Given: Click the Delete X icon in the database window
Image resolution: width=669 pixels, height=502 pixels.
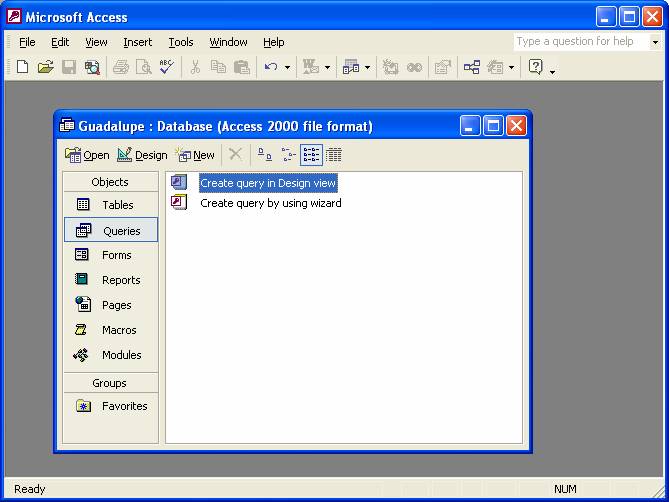Looking at the screenshot, I should pyautogui.click(x=236, y=154).
